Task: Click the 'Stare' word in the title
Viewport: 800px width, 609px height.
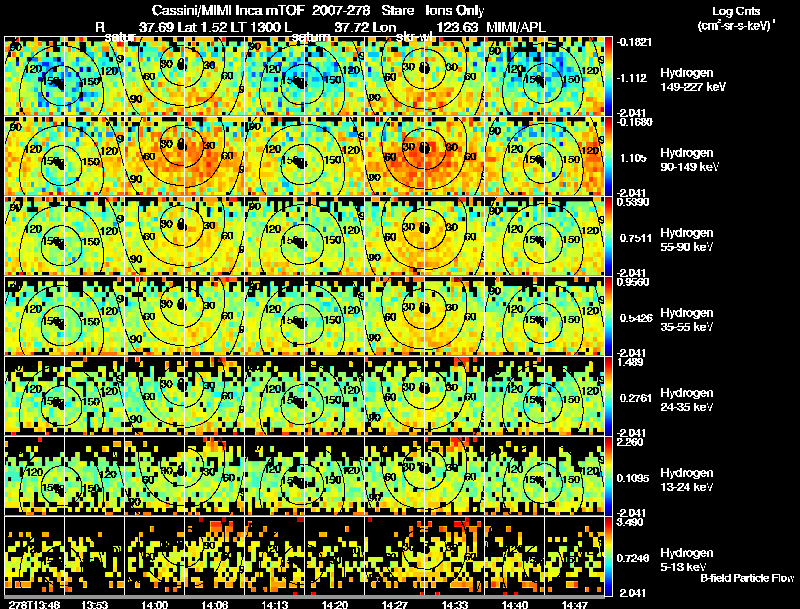Action: pos(397,10)
